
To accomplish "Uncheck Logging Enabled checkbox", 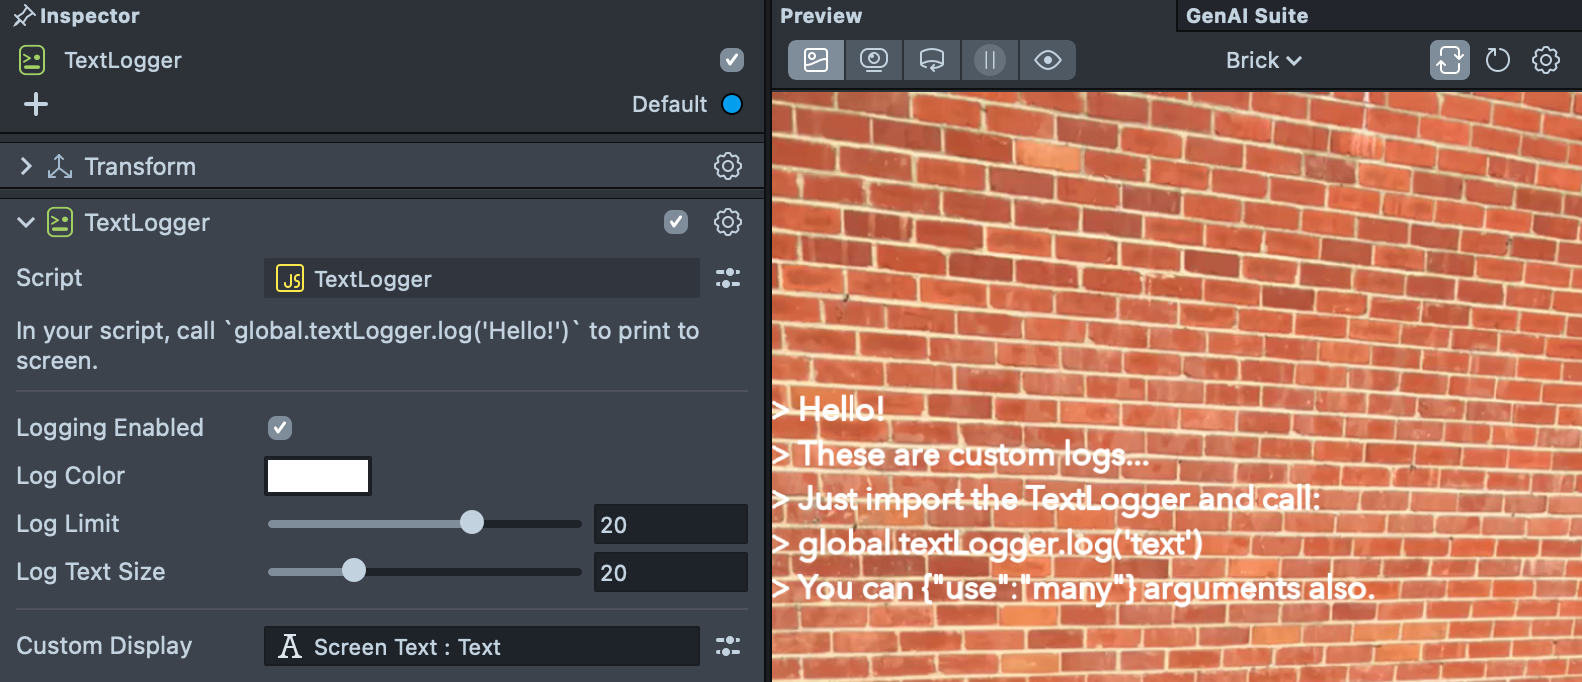I will [x=280, y=428].
